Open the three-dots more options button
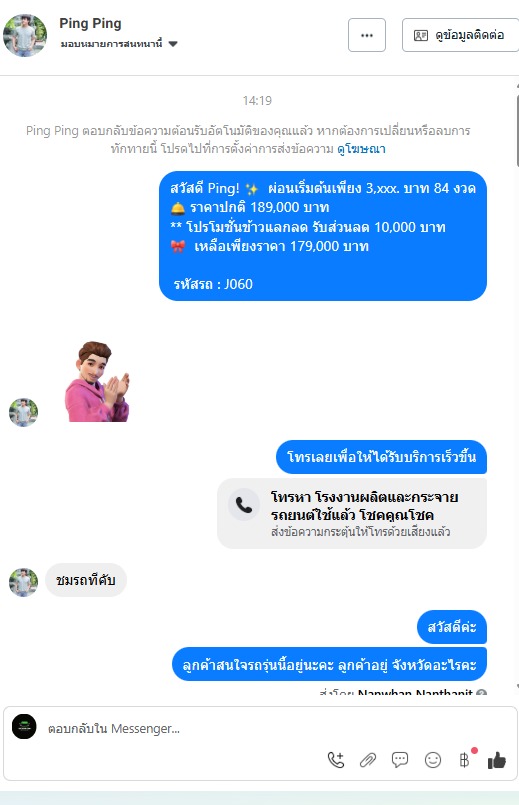 367,35
